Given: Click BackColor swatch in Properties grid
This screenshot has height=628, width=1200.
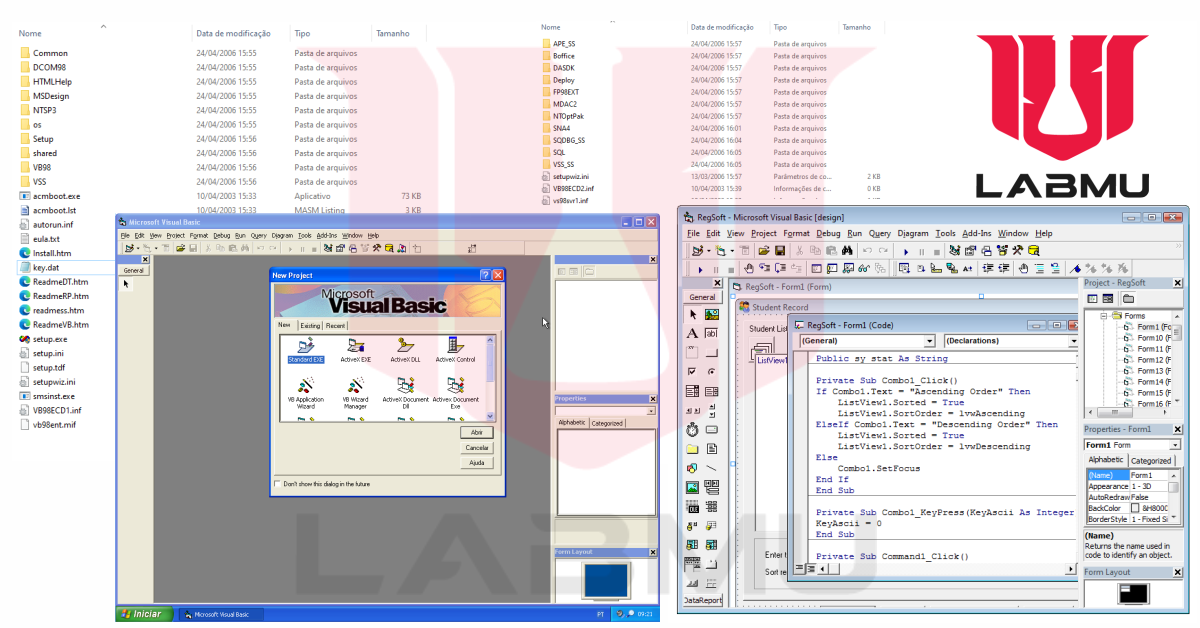Looking at the screenshot, I should 1135,508.
